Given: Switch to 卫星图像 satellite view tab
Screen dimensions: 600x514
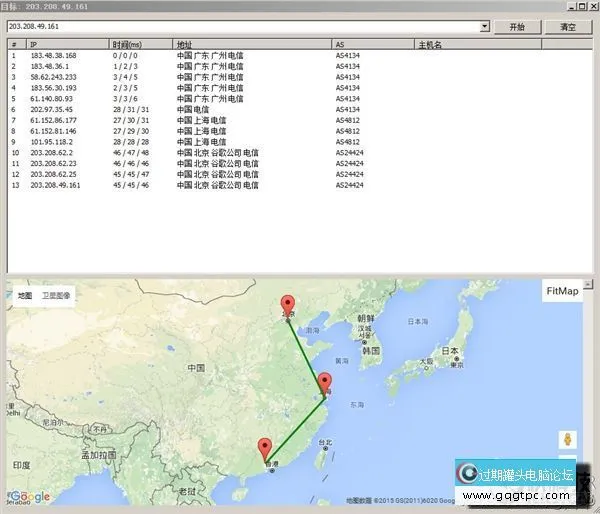Looking at the screenshot, I should [56, 296].
